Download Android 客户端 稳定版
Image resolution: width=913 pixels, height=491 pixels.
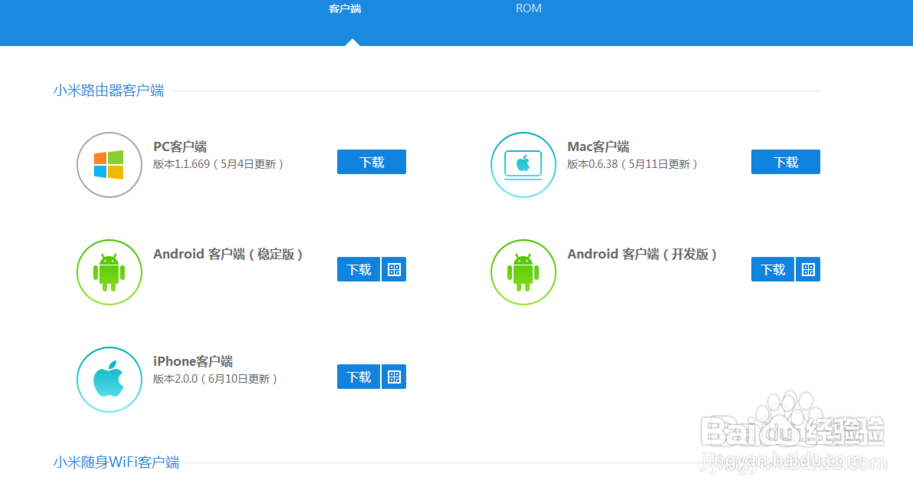[359, 269]
